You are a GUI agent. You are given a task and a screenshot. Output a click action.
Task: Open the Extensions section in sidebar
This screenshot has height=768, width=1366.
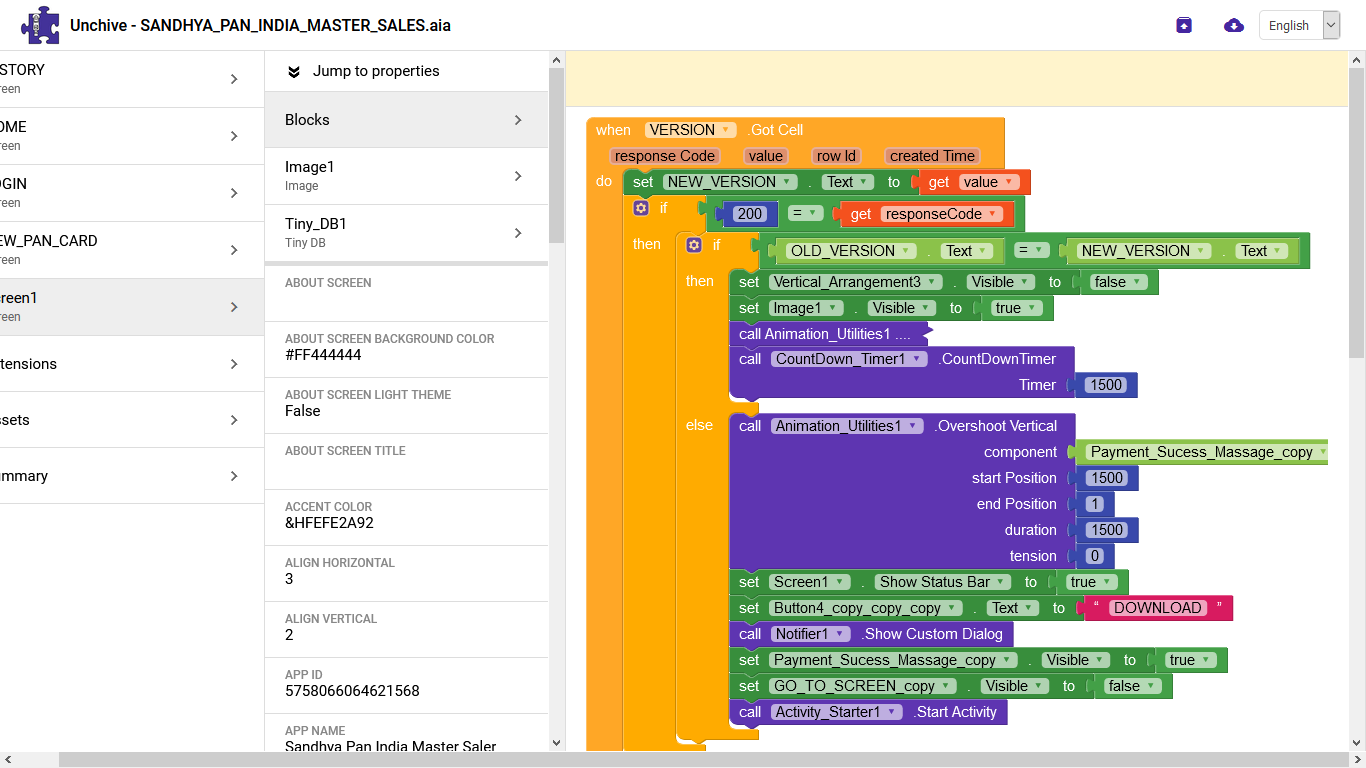coord(118,364)
